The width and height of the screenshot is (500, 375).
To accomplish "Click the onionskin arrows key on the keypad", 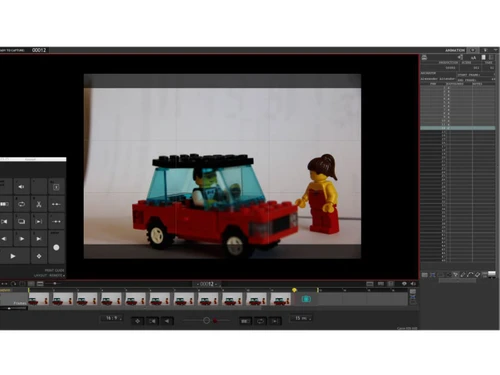I will [56, 204].
